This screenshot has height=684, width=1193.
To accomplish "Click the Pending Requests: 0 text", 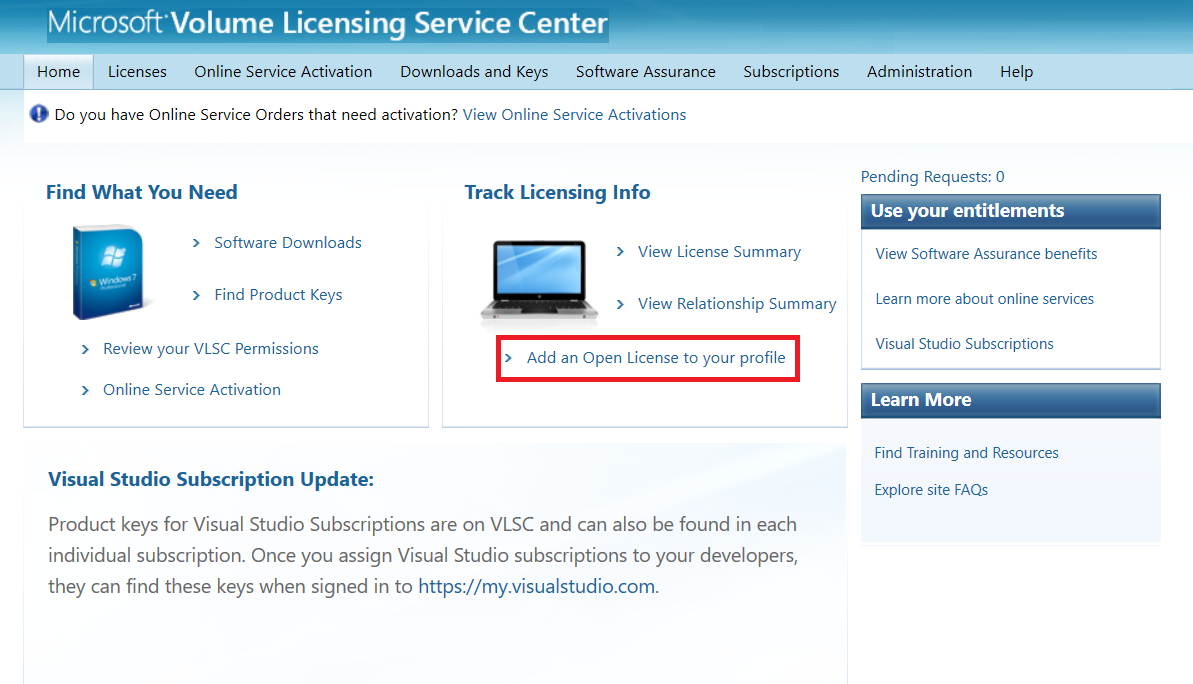I will point(932,176).
